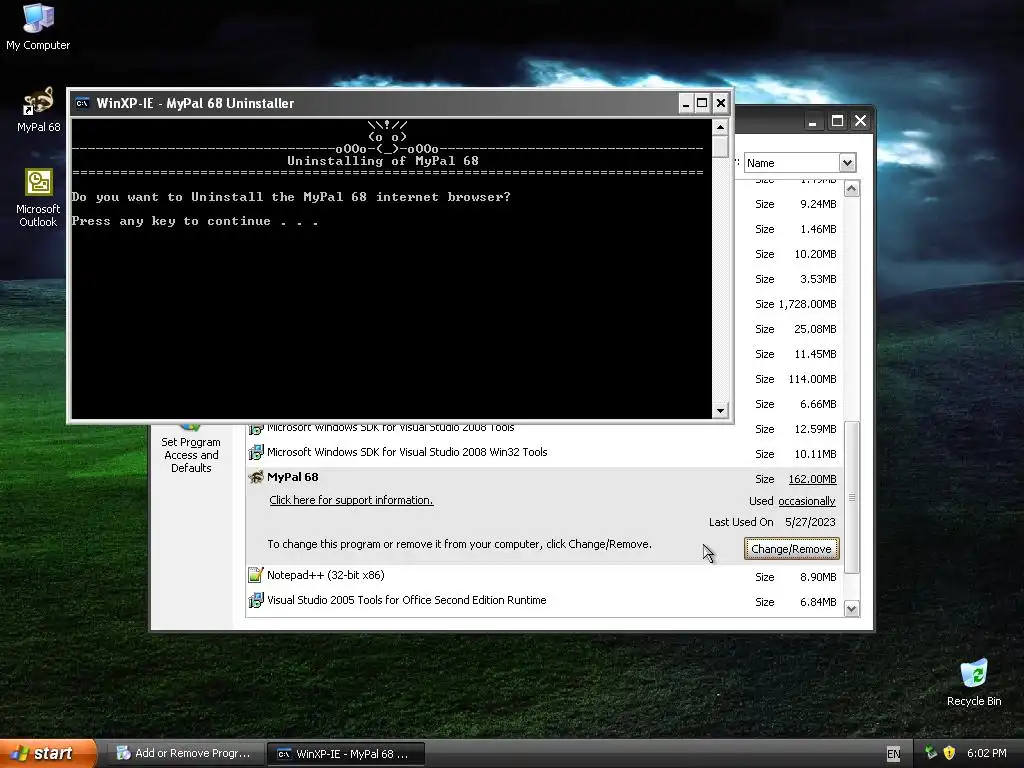1024x768 pixels.
Task: Select the Microsoft Outlook desktop icon
Action: [x=38, y=197]
